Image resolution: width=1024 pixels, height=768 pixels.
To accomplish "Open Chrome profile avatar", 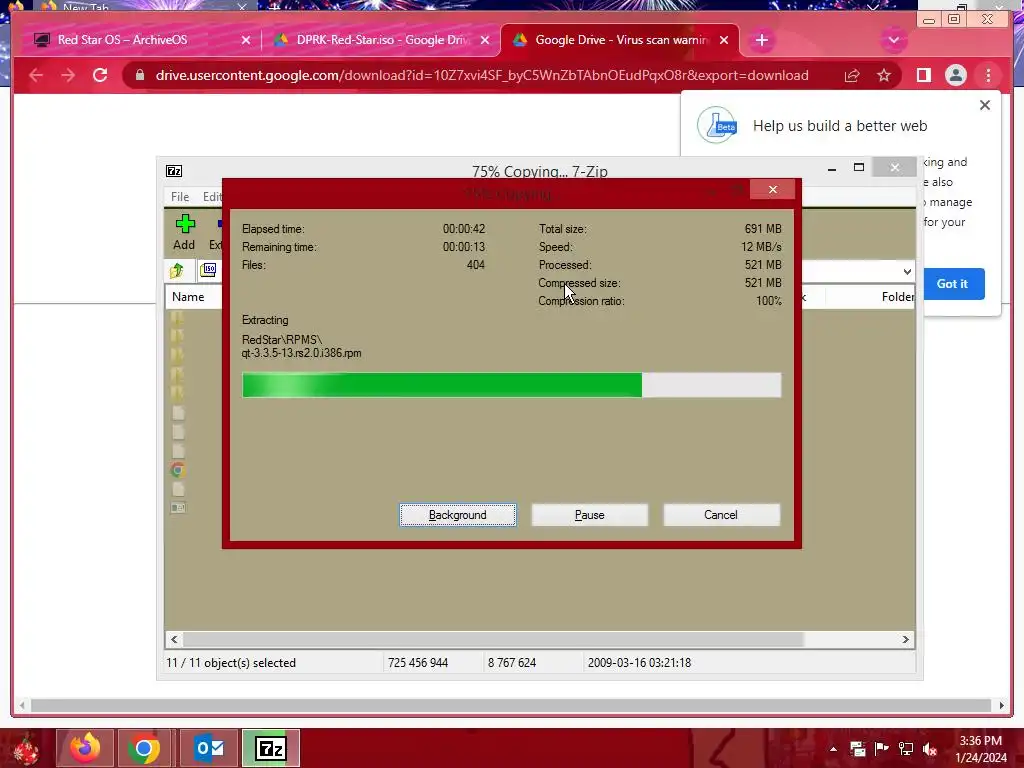I will (x=955, y=75).
